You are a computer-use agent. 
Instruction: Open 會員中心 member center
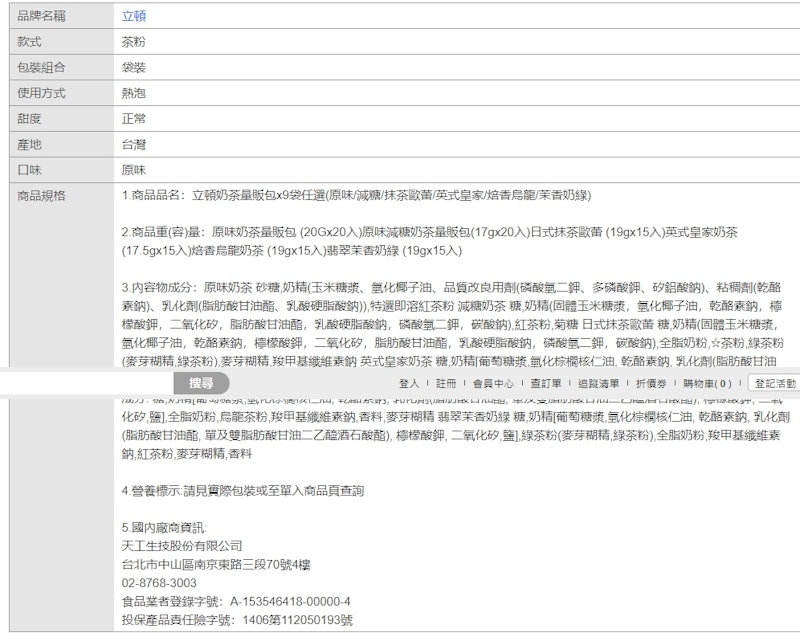point(493,384)
